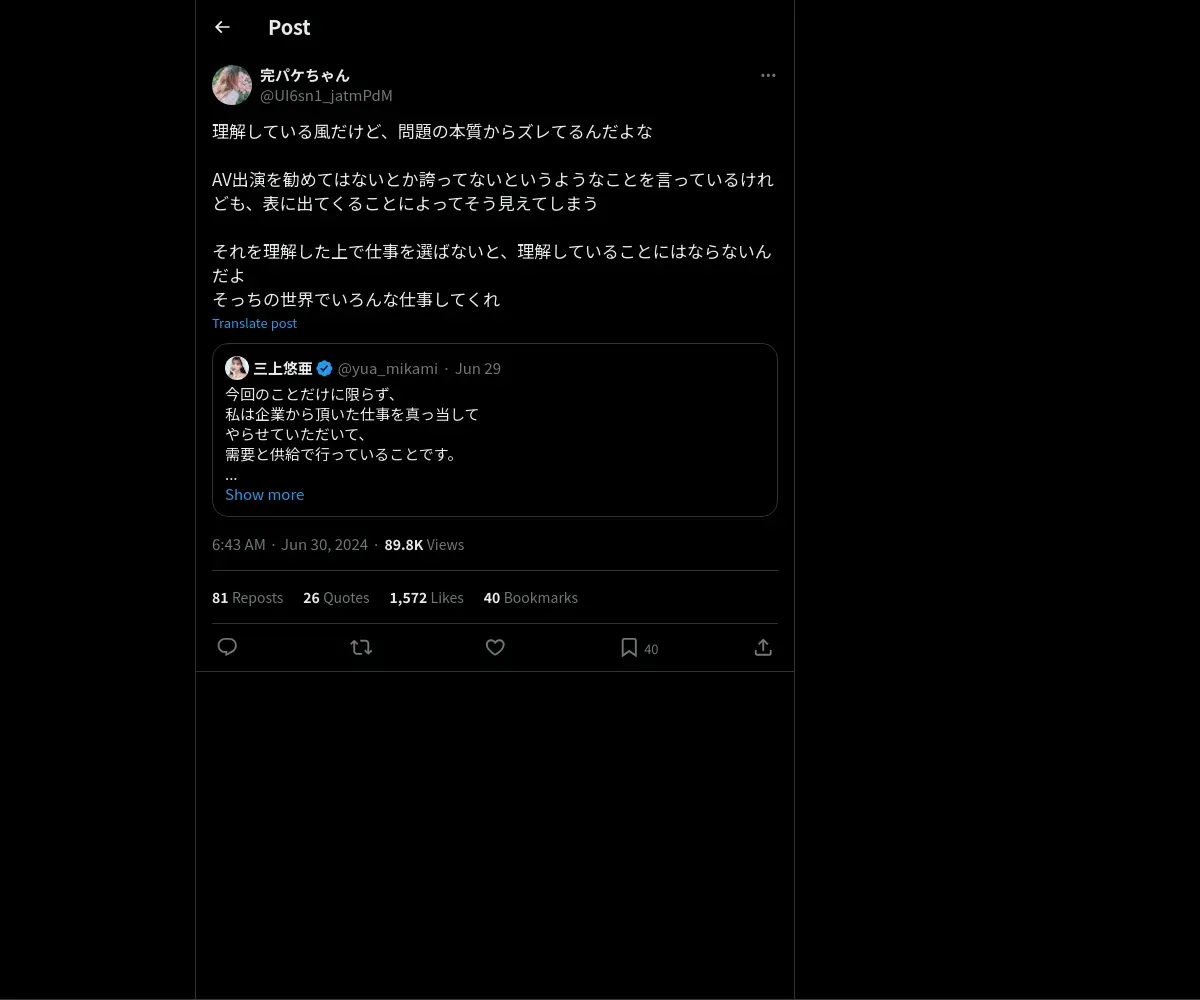This screenshot has width=1200, height=1000.
Task: Expand quoted post with Show more
Action: click(264, 494)
